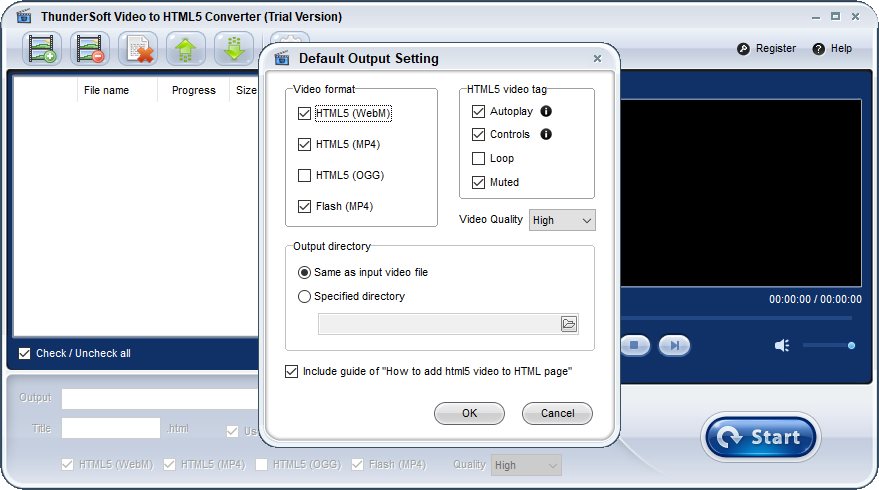Toggle Check / Uncheck all checkbox
Image resolution: width=879 pixels, height=490 pixels.
tap(25, 353)
